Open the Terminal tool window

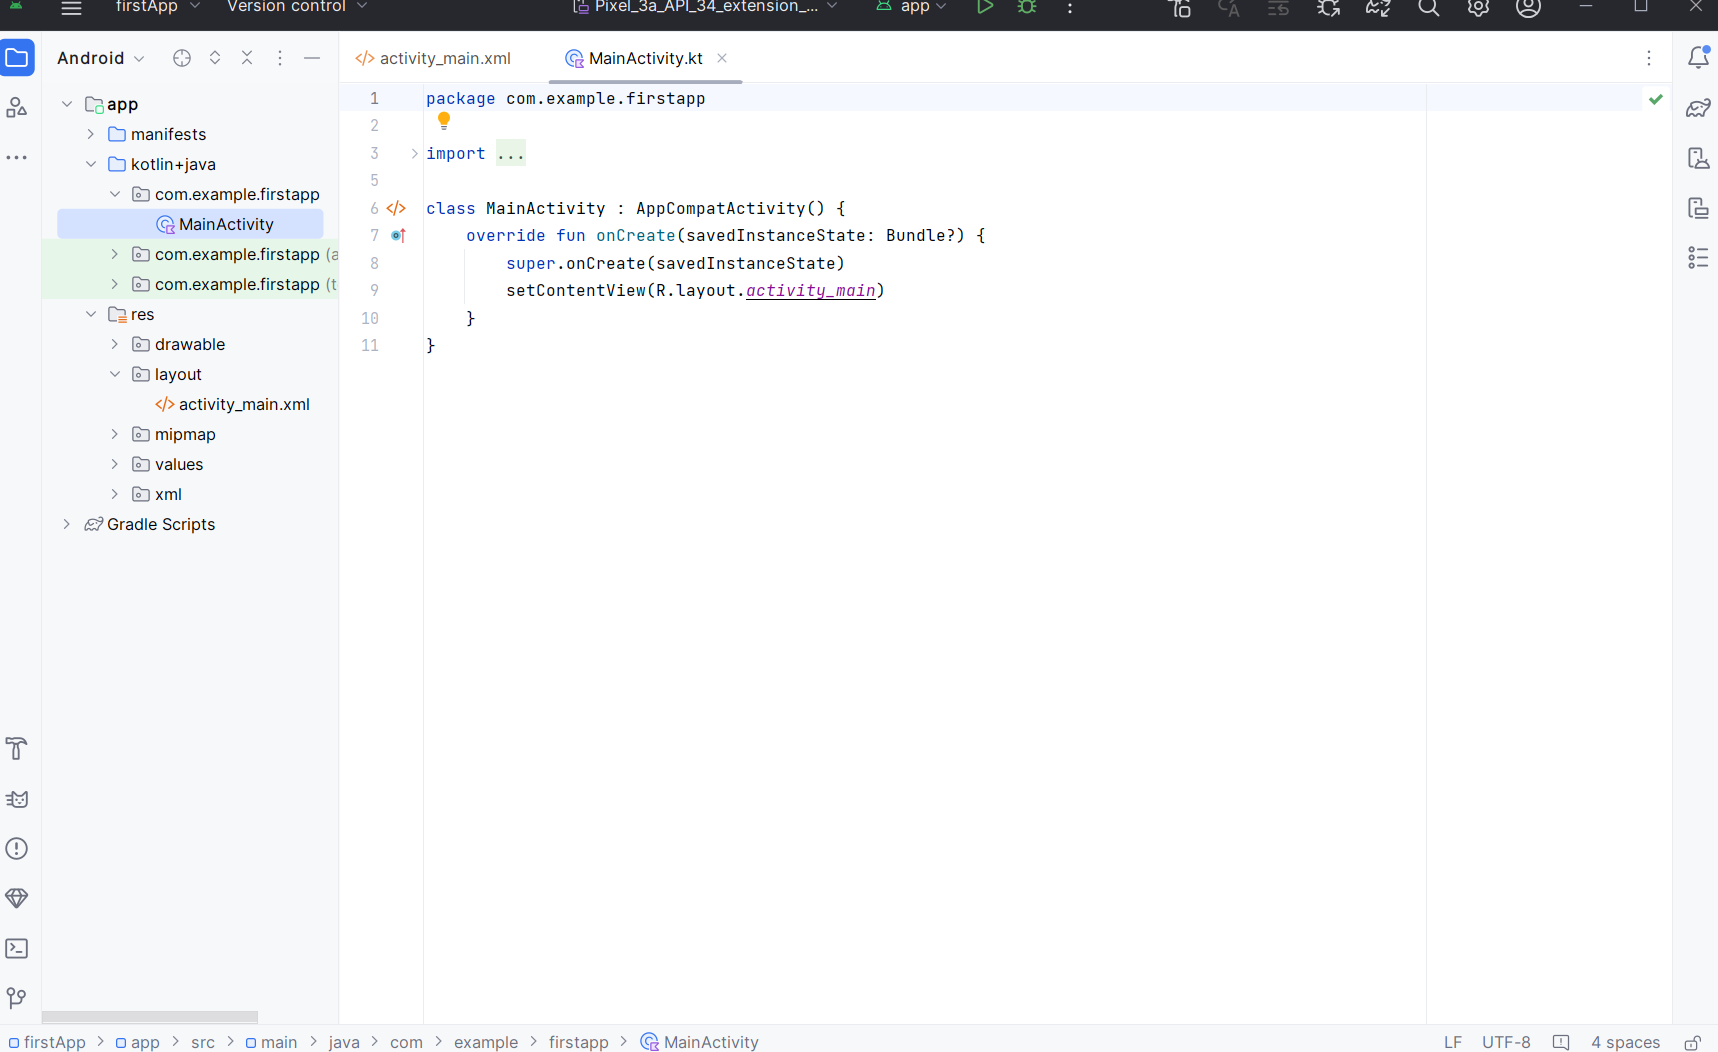[17, 948]
